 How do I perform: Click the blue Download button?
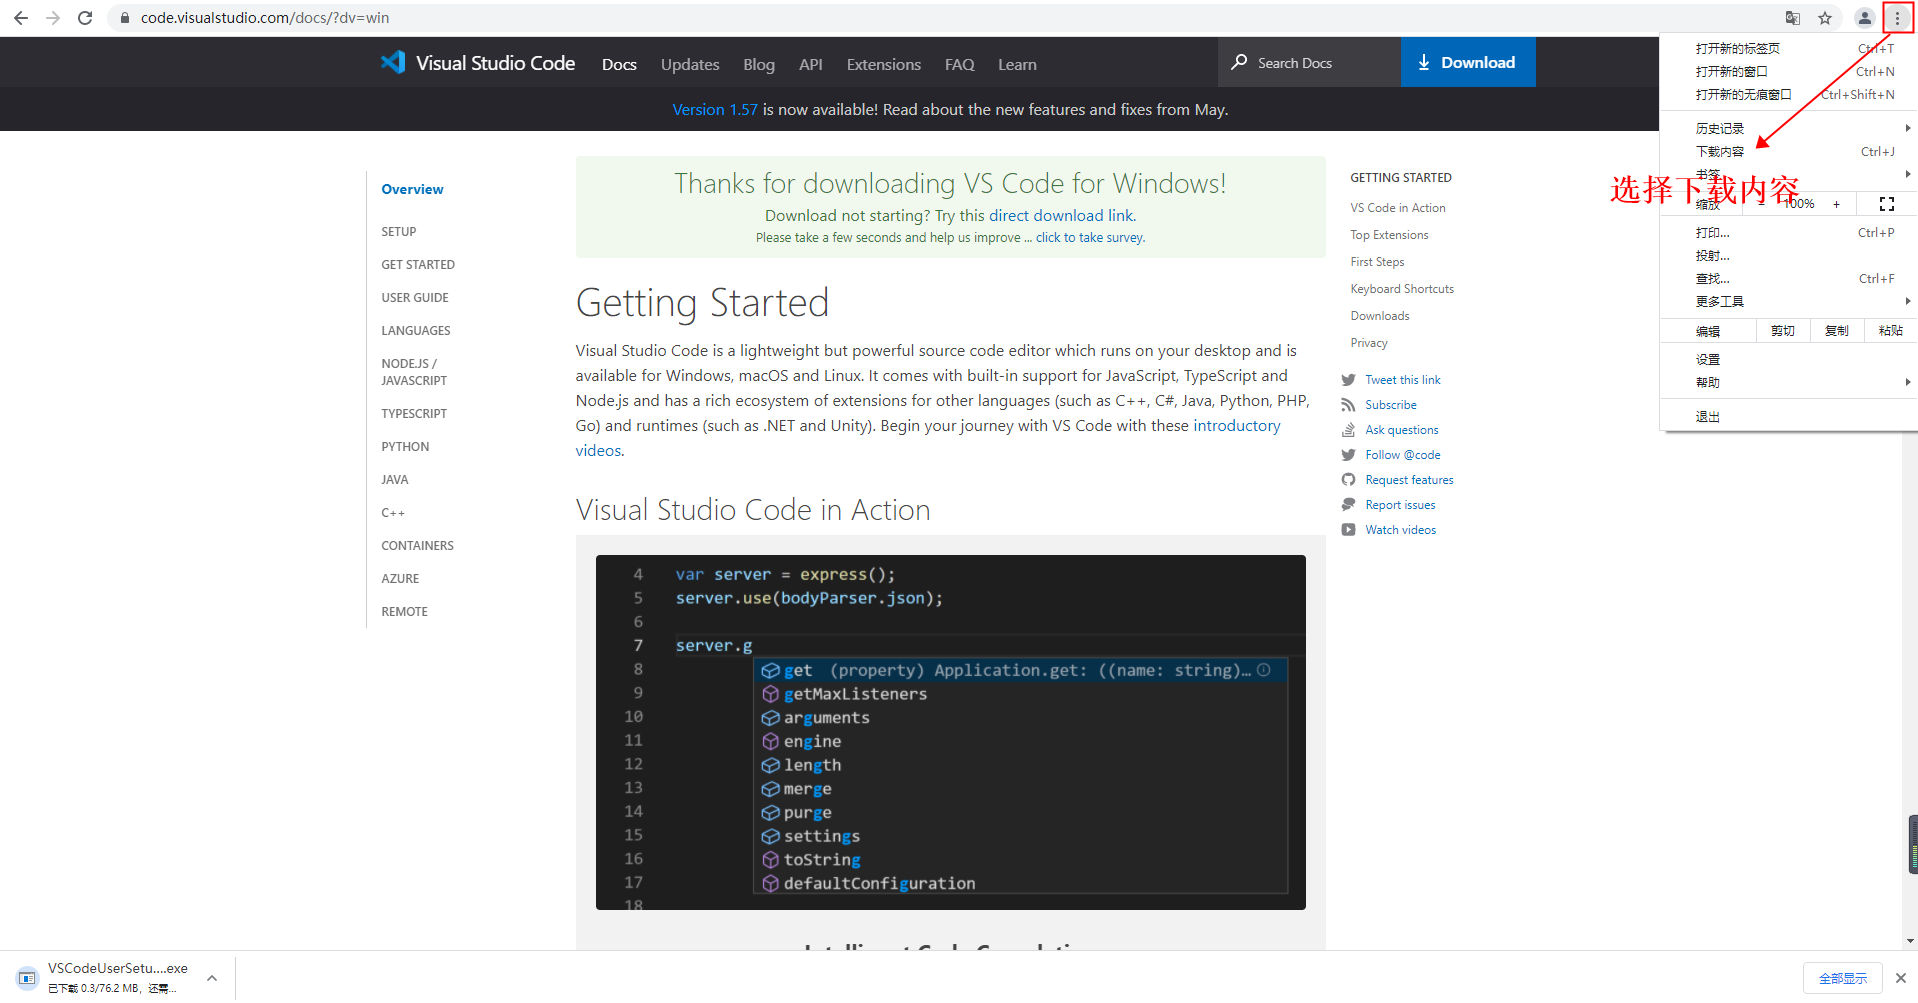[x=1467, y=62]
